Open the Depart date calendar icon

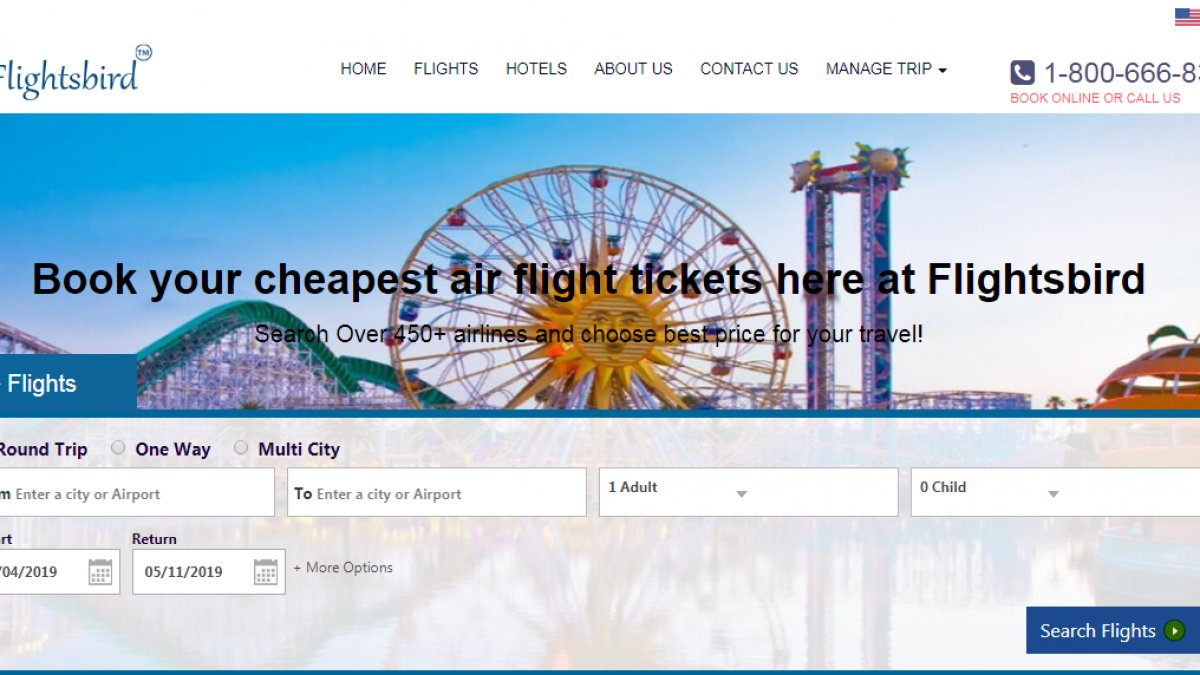(x=100, y=572)
